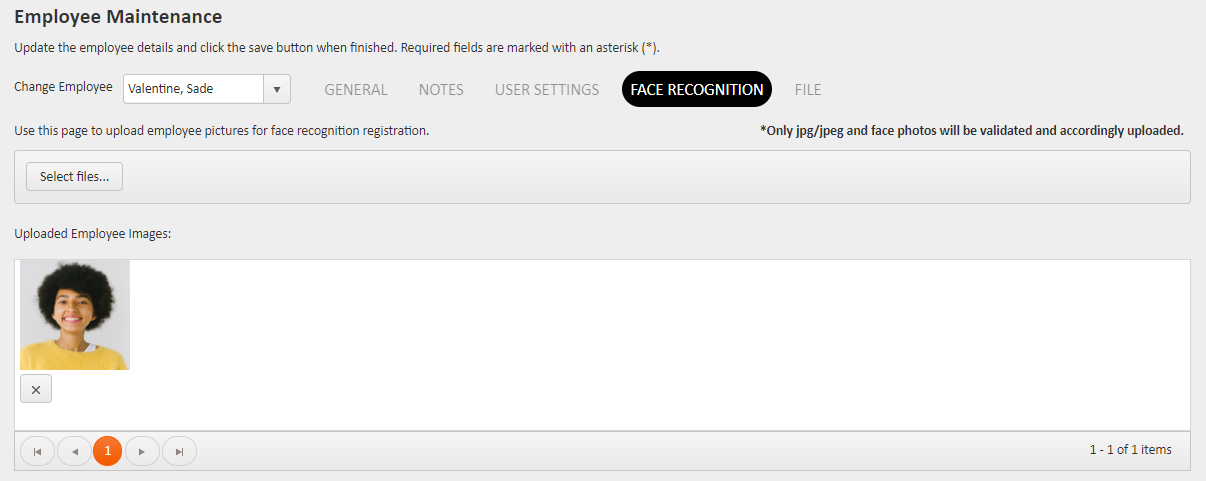Go to the next page of images

tap(142, 451)
